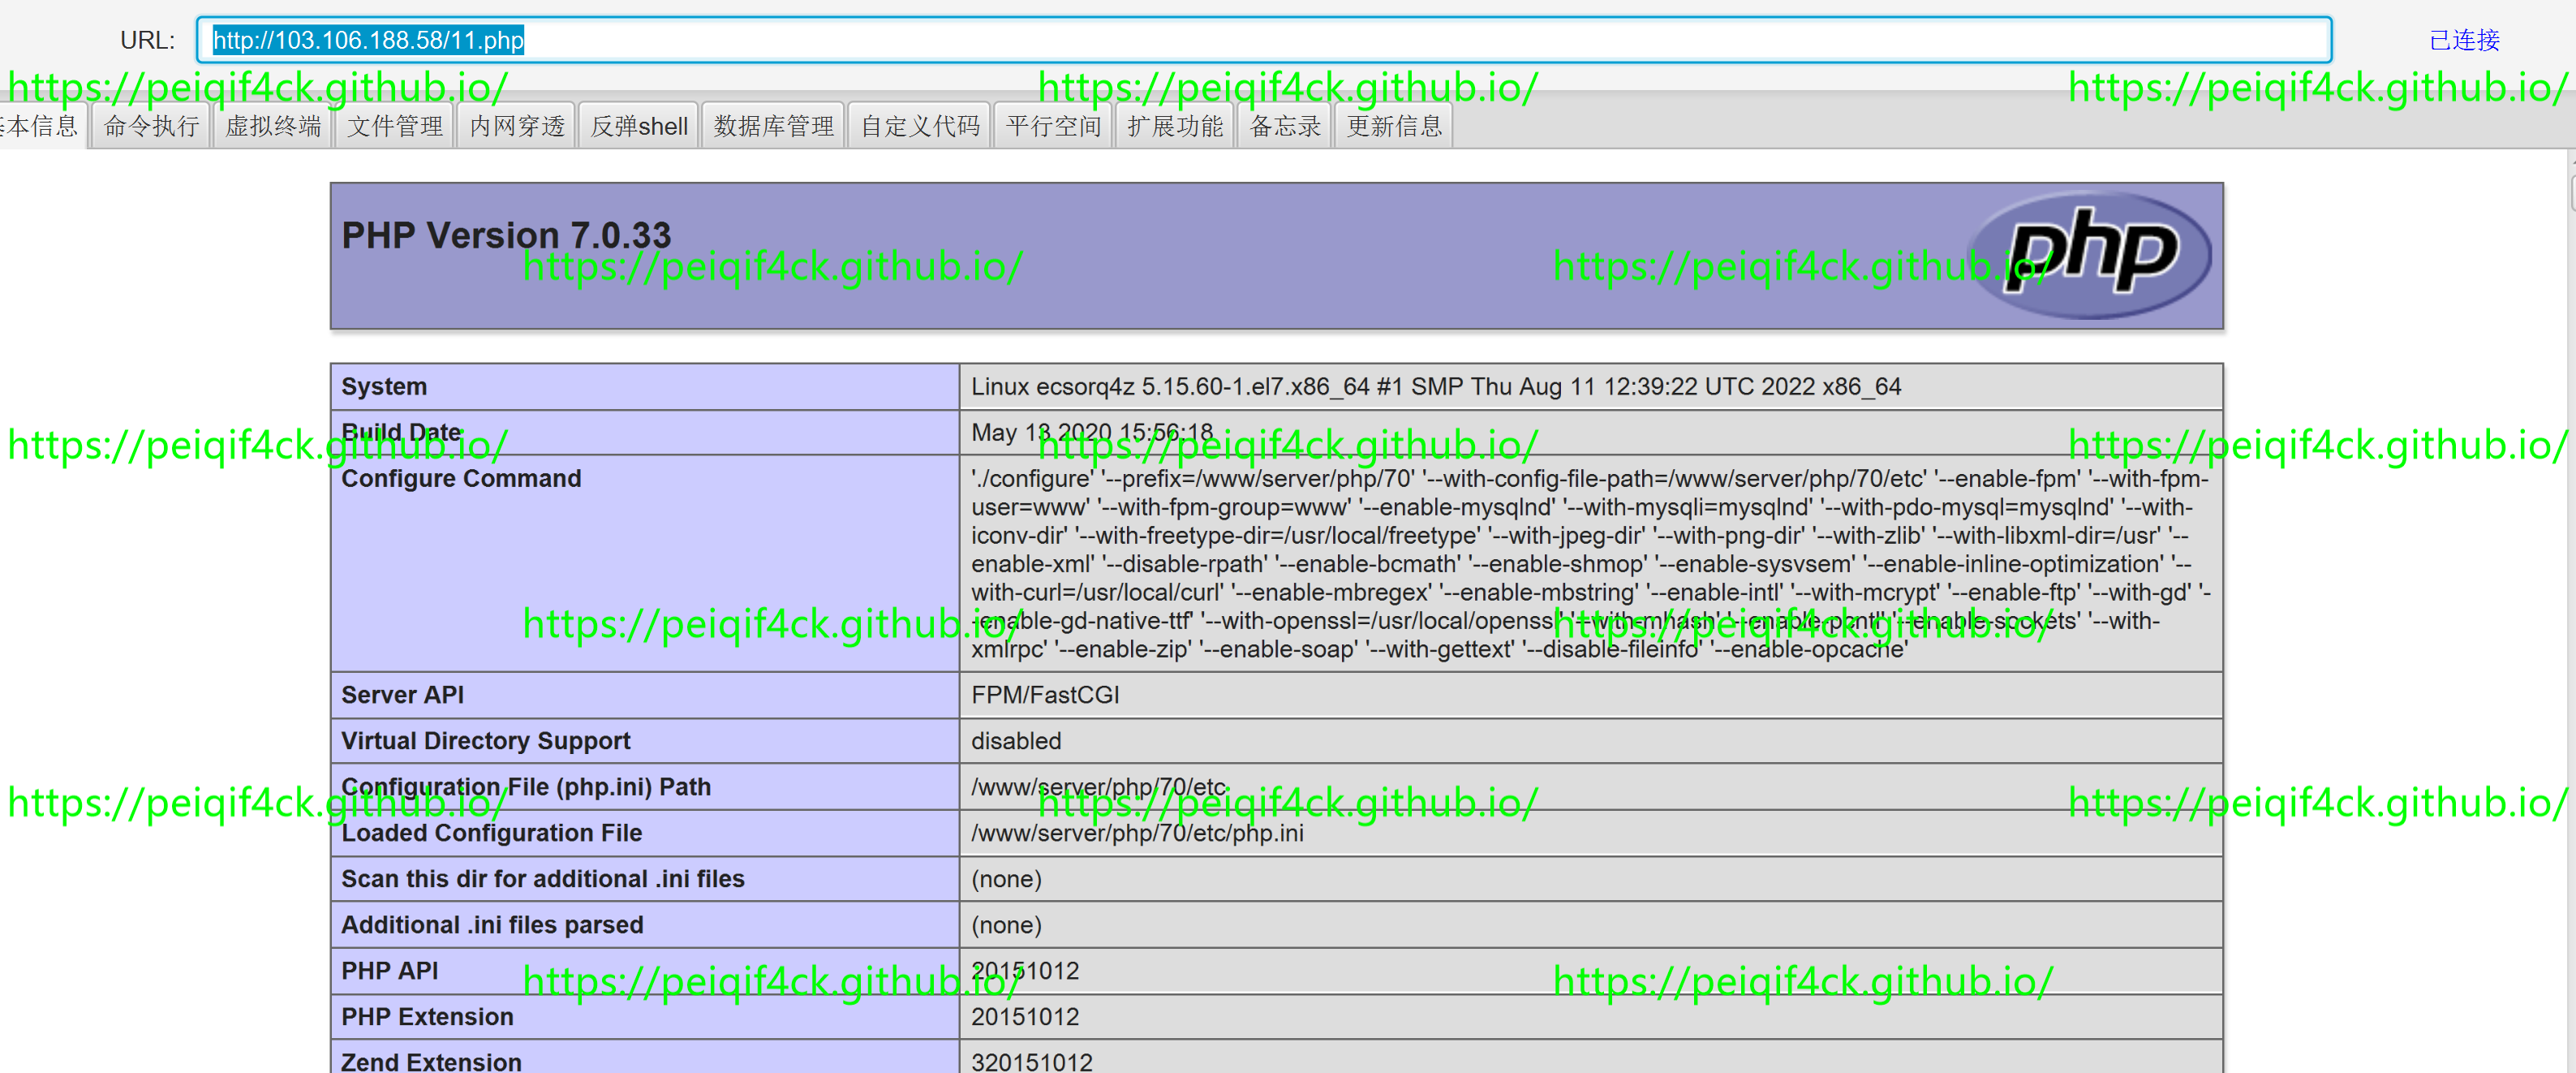This screenshot has width=2576, height=1073.
Task: Open the 基本信息 tab
Action: click(x=42, y=126)
